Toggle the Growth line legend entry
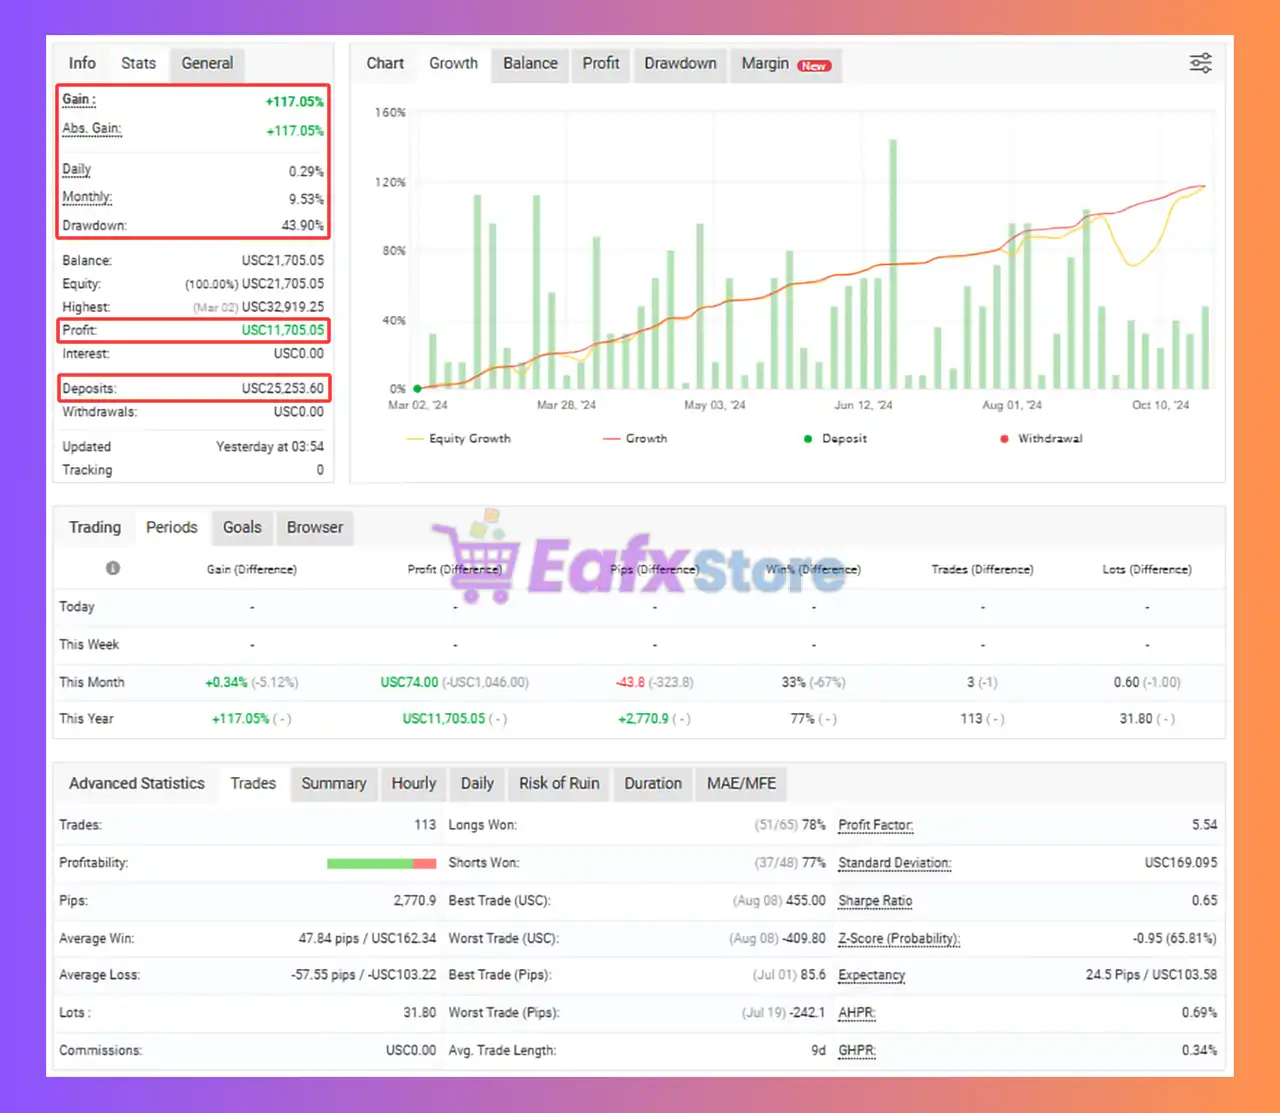The image size is (1280, 1113). point(634,438)
